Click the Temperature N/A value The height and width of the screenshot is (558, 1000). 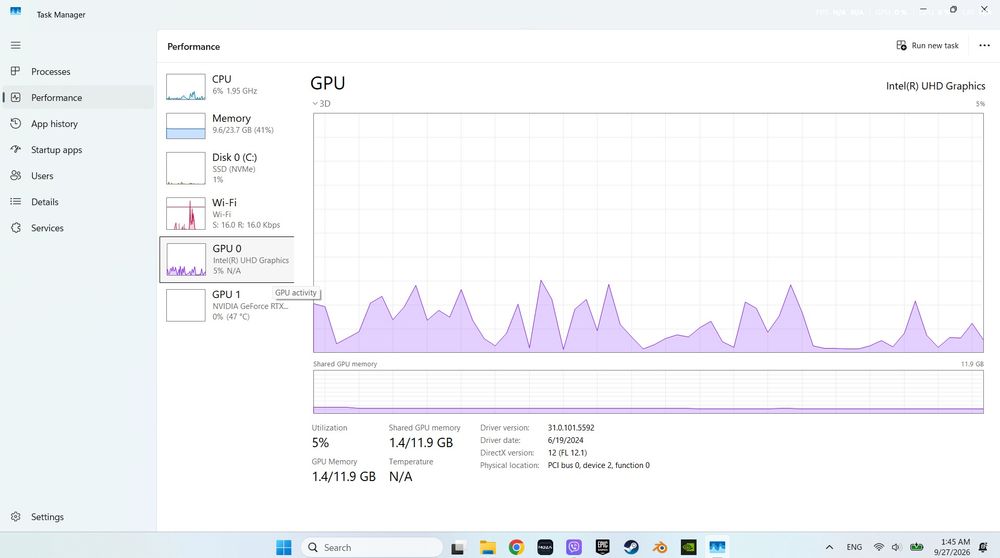[x=401, y=476]
